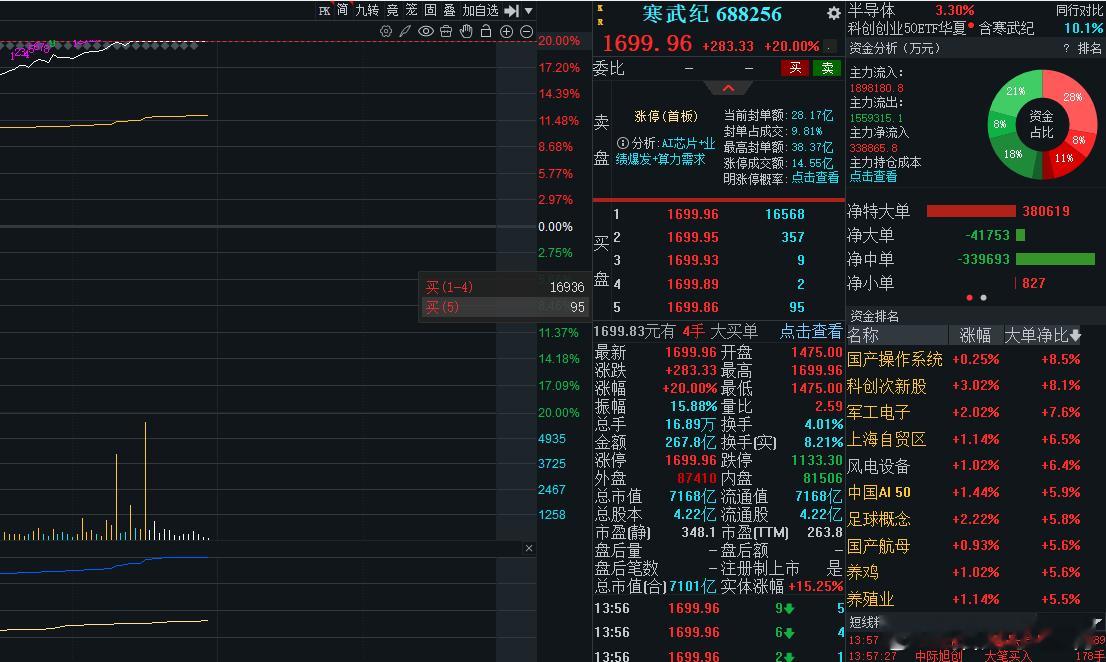The width and height of the screenshot is (1106, 662).
Task: Click the eye view icon above the chart
Action: (x=425, y=31)
